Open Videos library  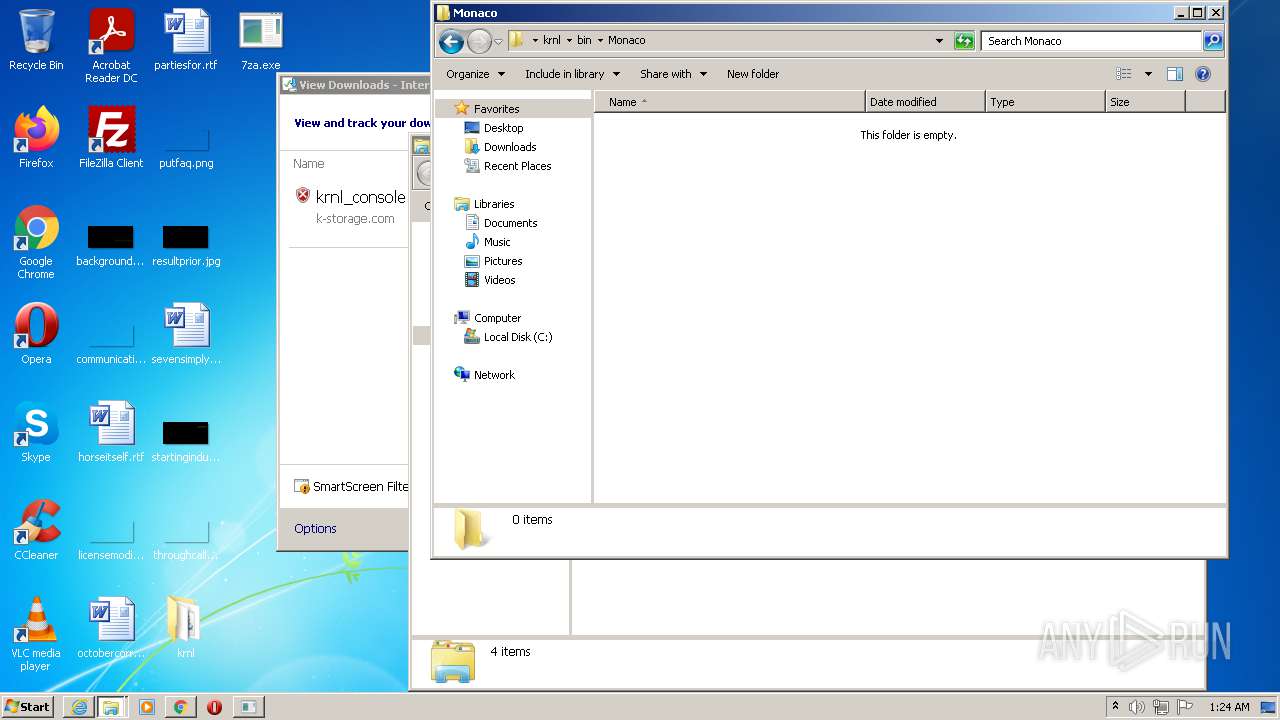499,279
